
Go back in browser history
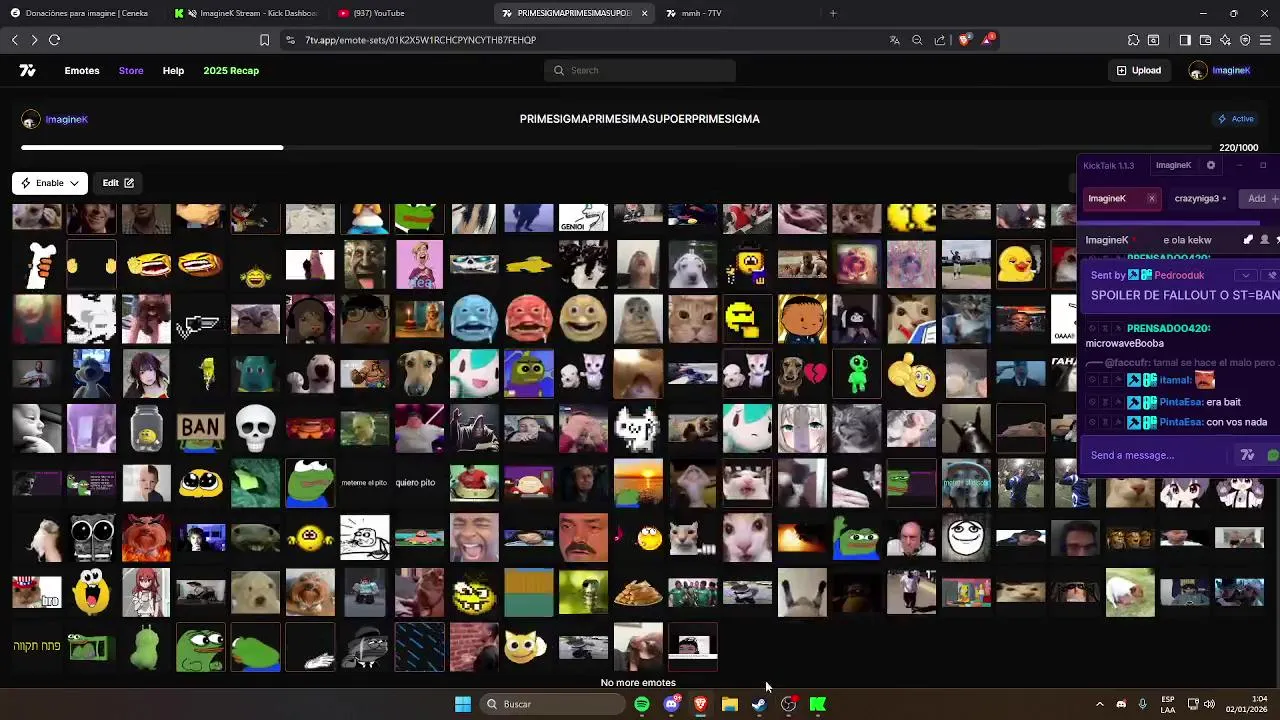tap(14, 40)
